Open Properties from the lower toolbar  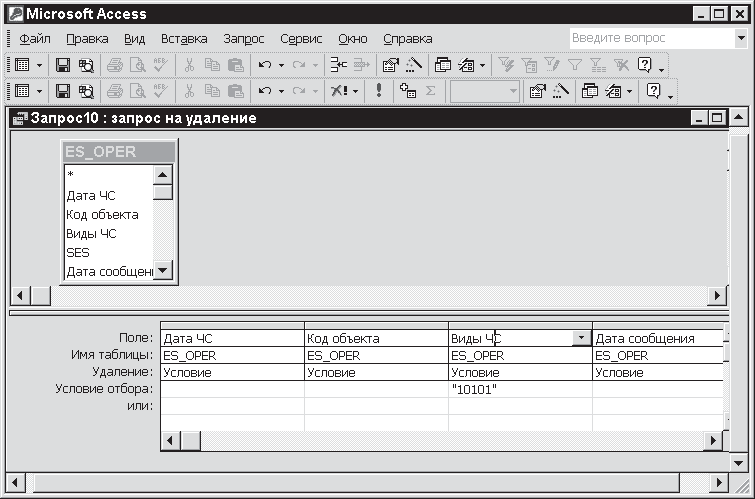click(x=537, y=91)
